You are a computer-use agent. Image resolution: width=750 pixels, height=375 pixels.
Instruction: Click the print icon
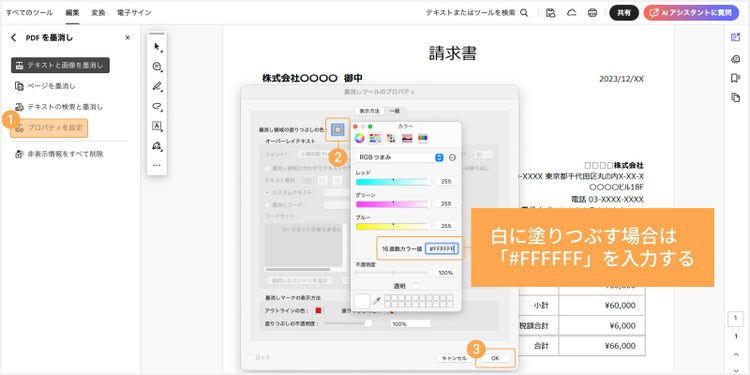click(593, 13)
